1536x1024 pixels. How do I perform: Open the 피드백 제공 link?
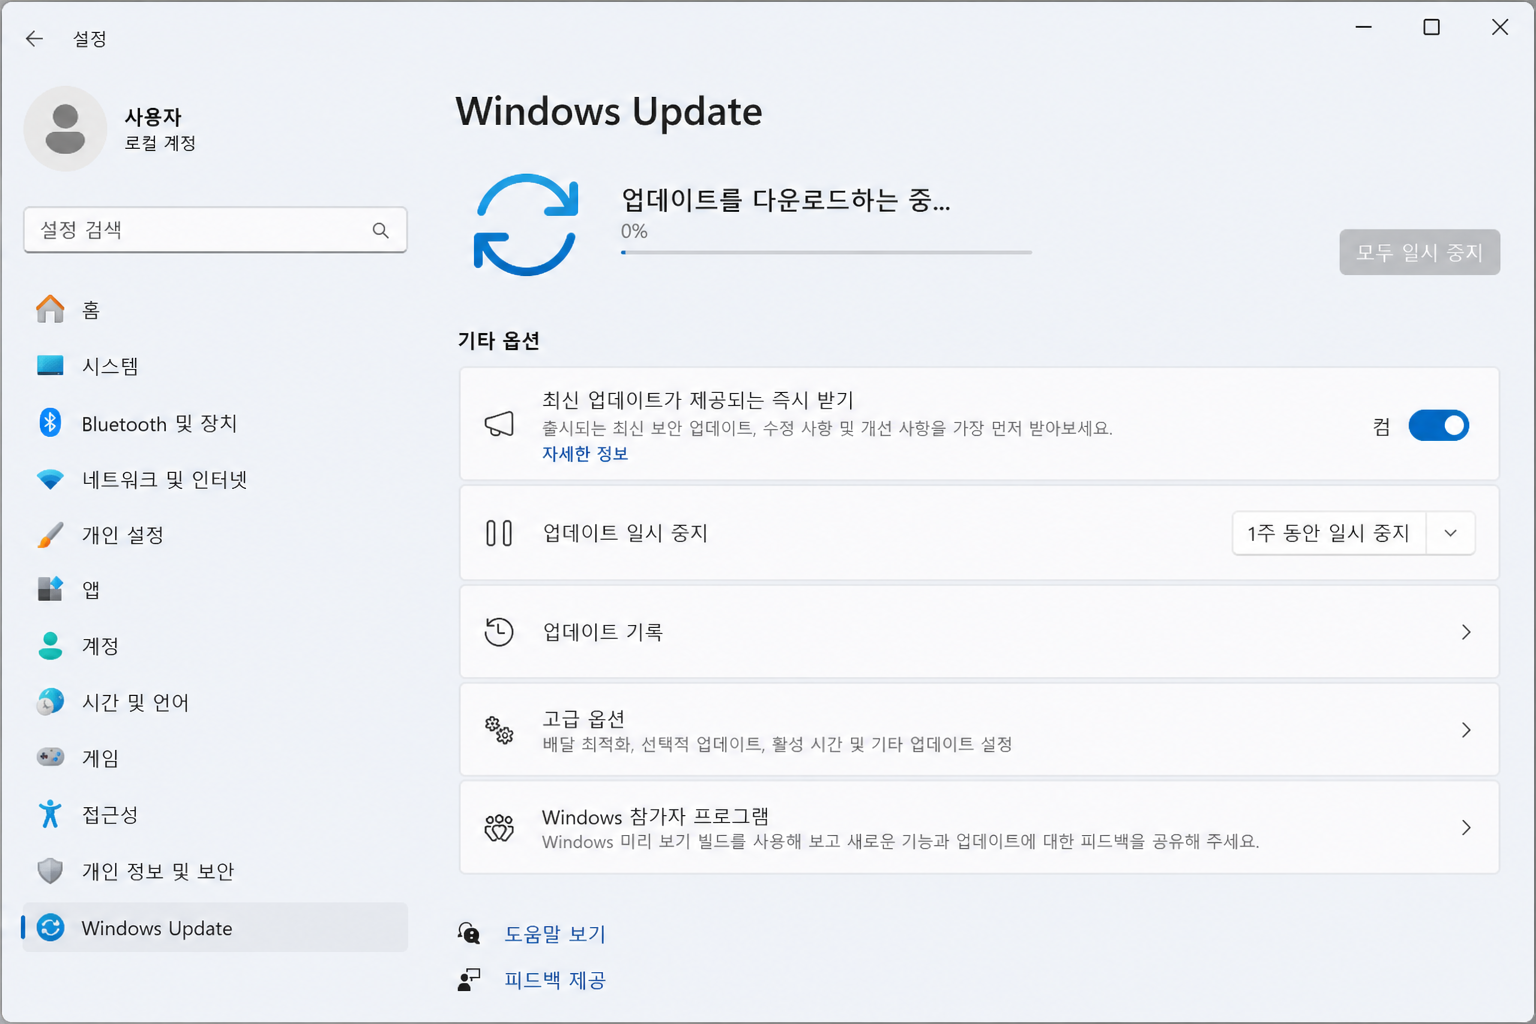point(555,980)
